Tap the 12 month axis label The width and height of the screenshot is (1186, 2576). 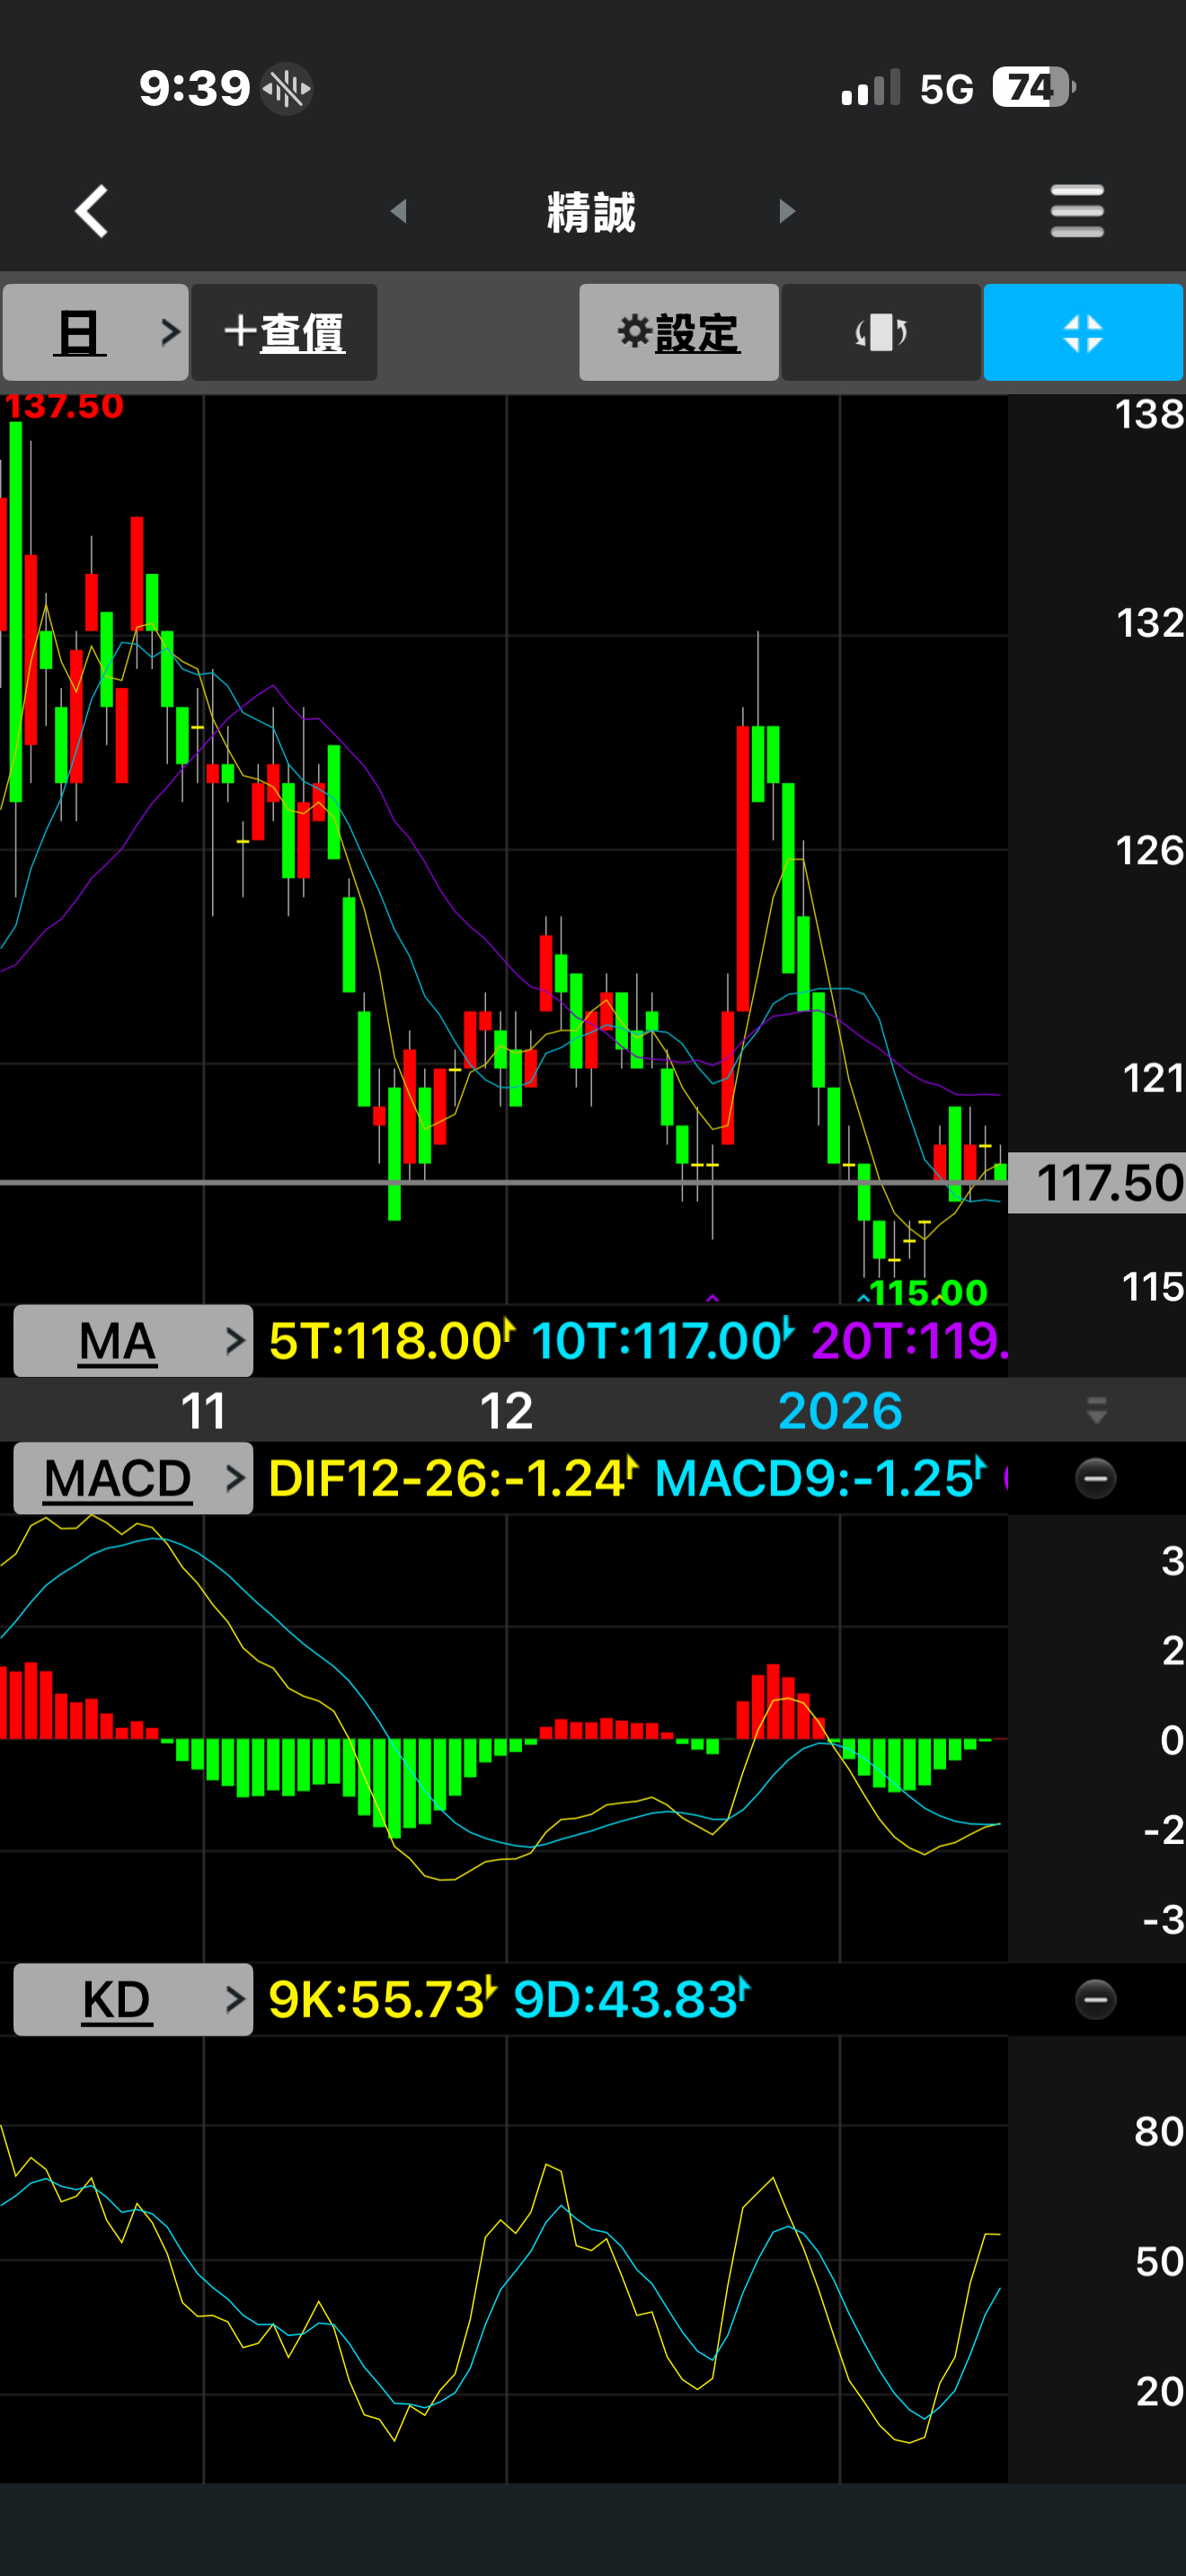(506, 1411)
